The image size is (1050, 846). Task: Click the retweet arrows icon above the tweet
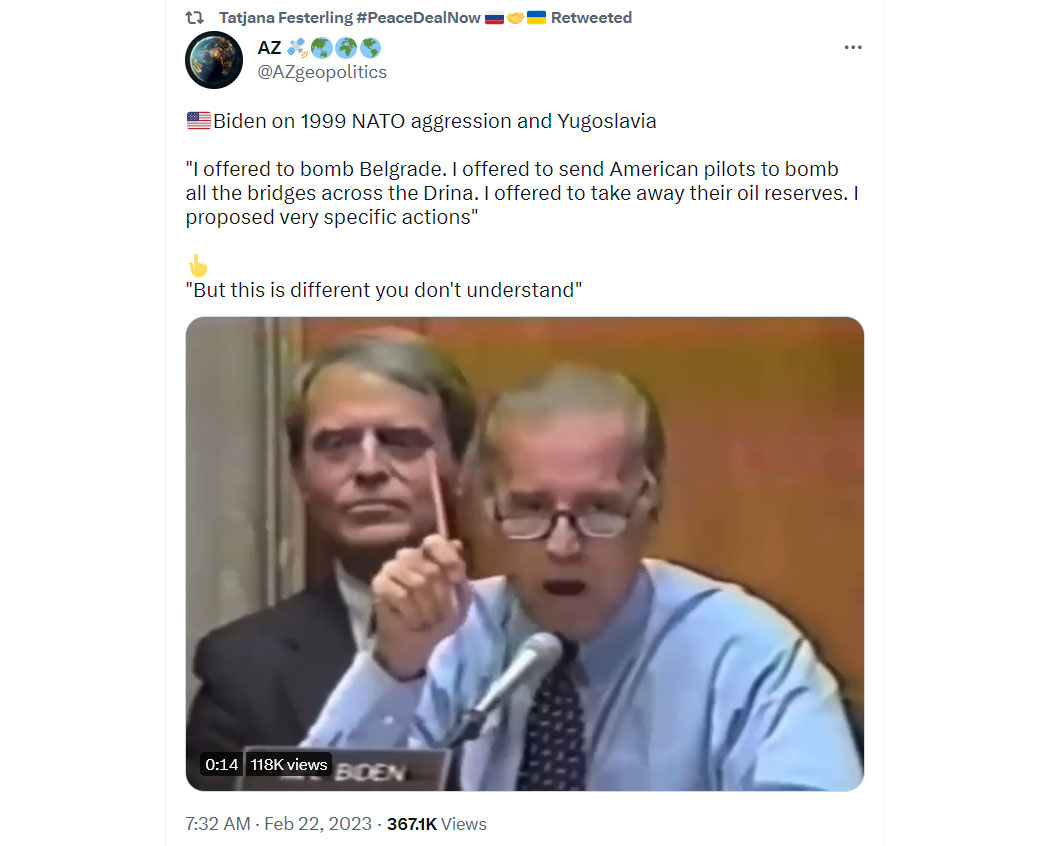click(194, 17)
